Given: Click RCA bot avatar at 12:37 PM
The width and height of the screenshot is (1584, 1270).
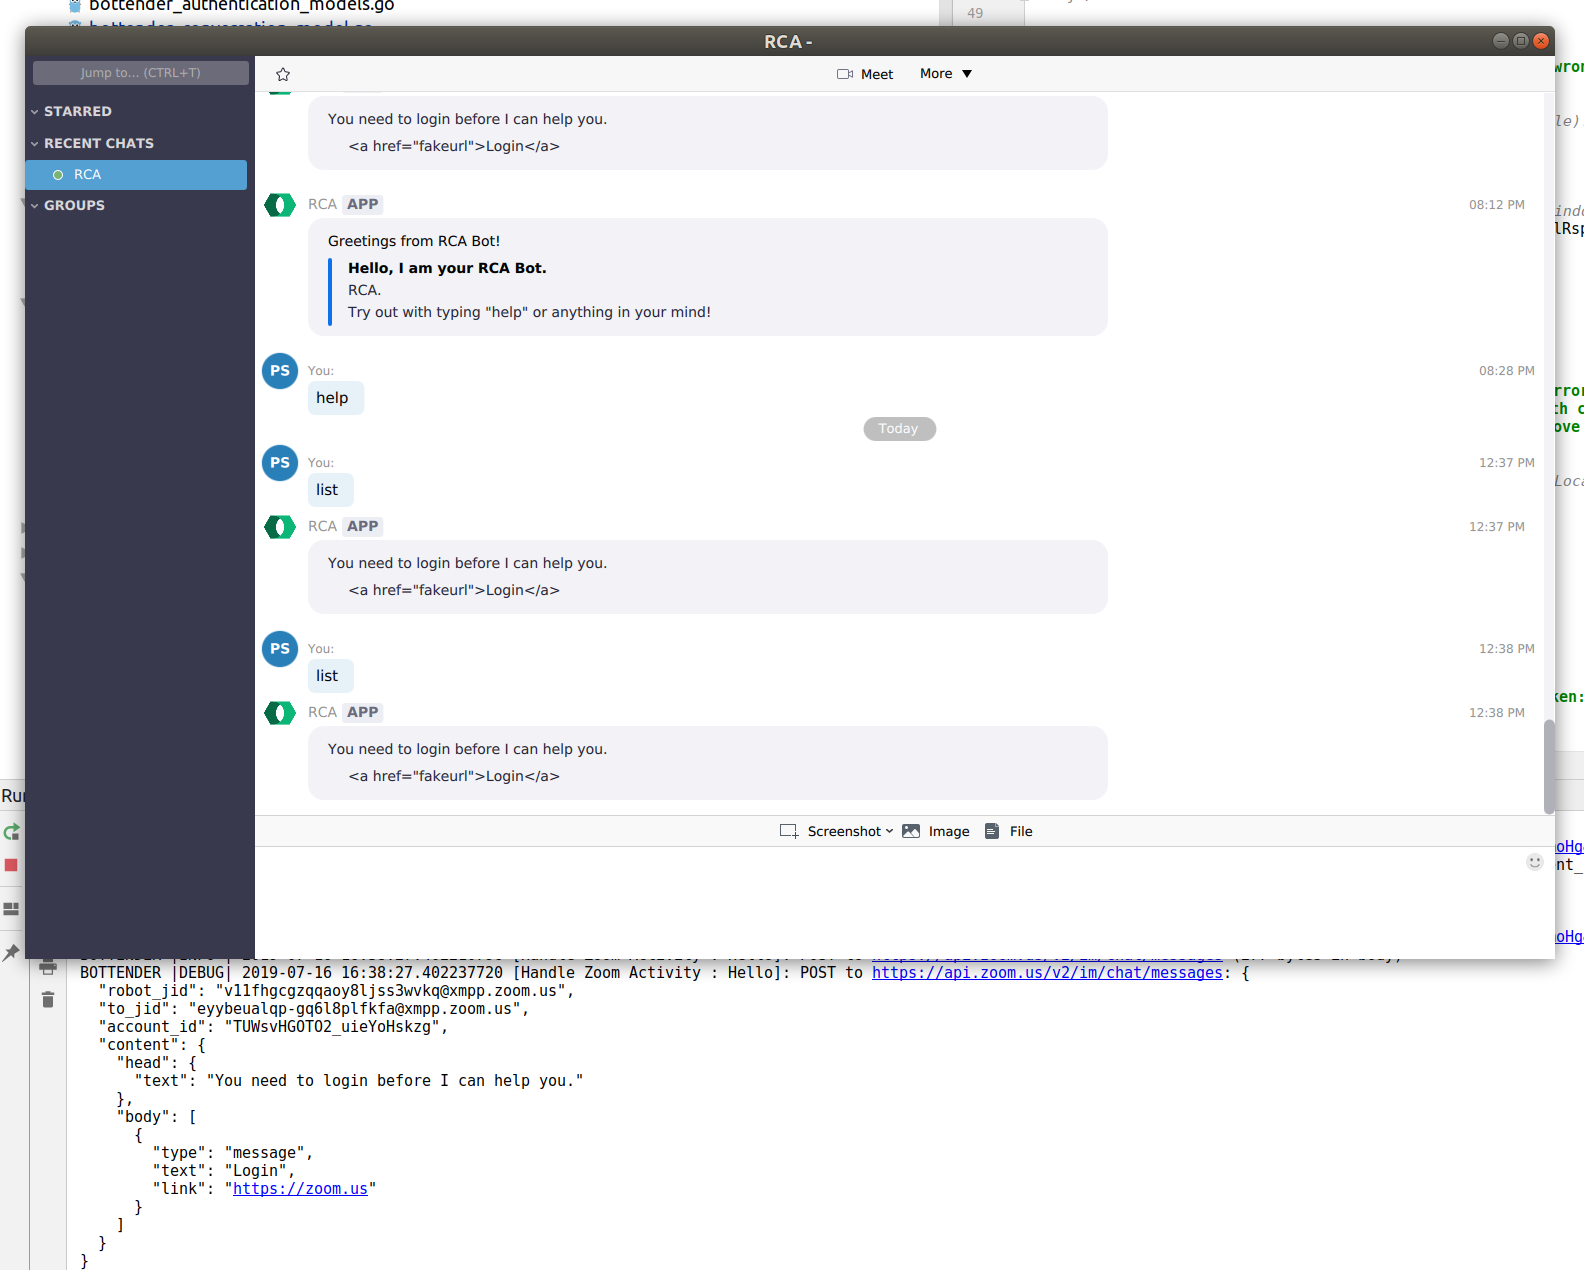Looking at the screenshot, I should 280,527.
